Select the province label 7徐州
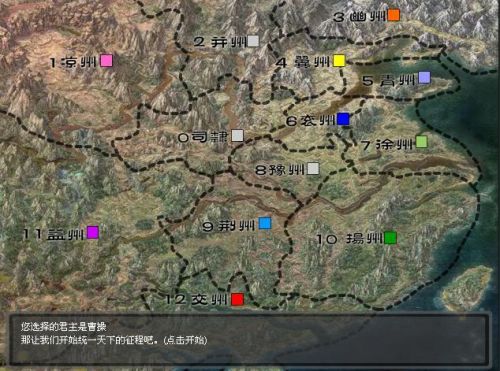Viewport: 500px width, 371px height. 387,144
